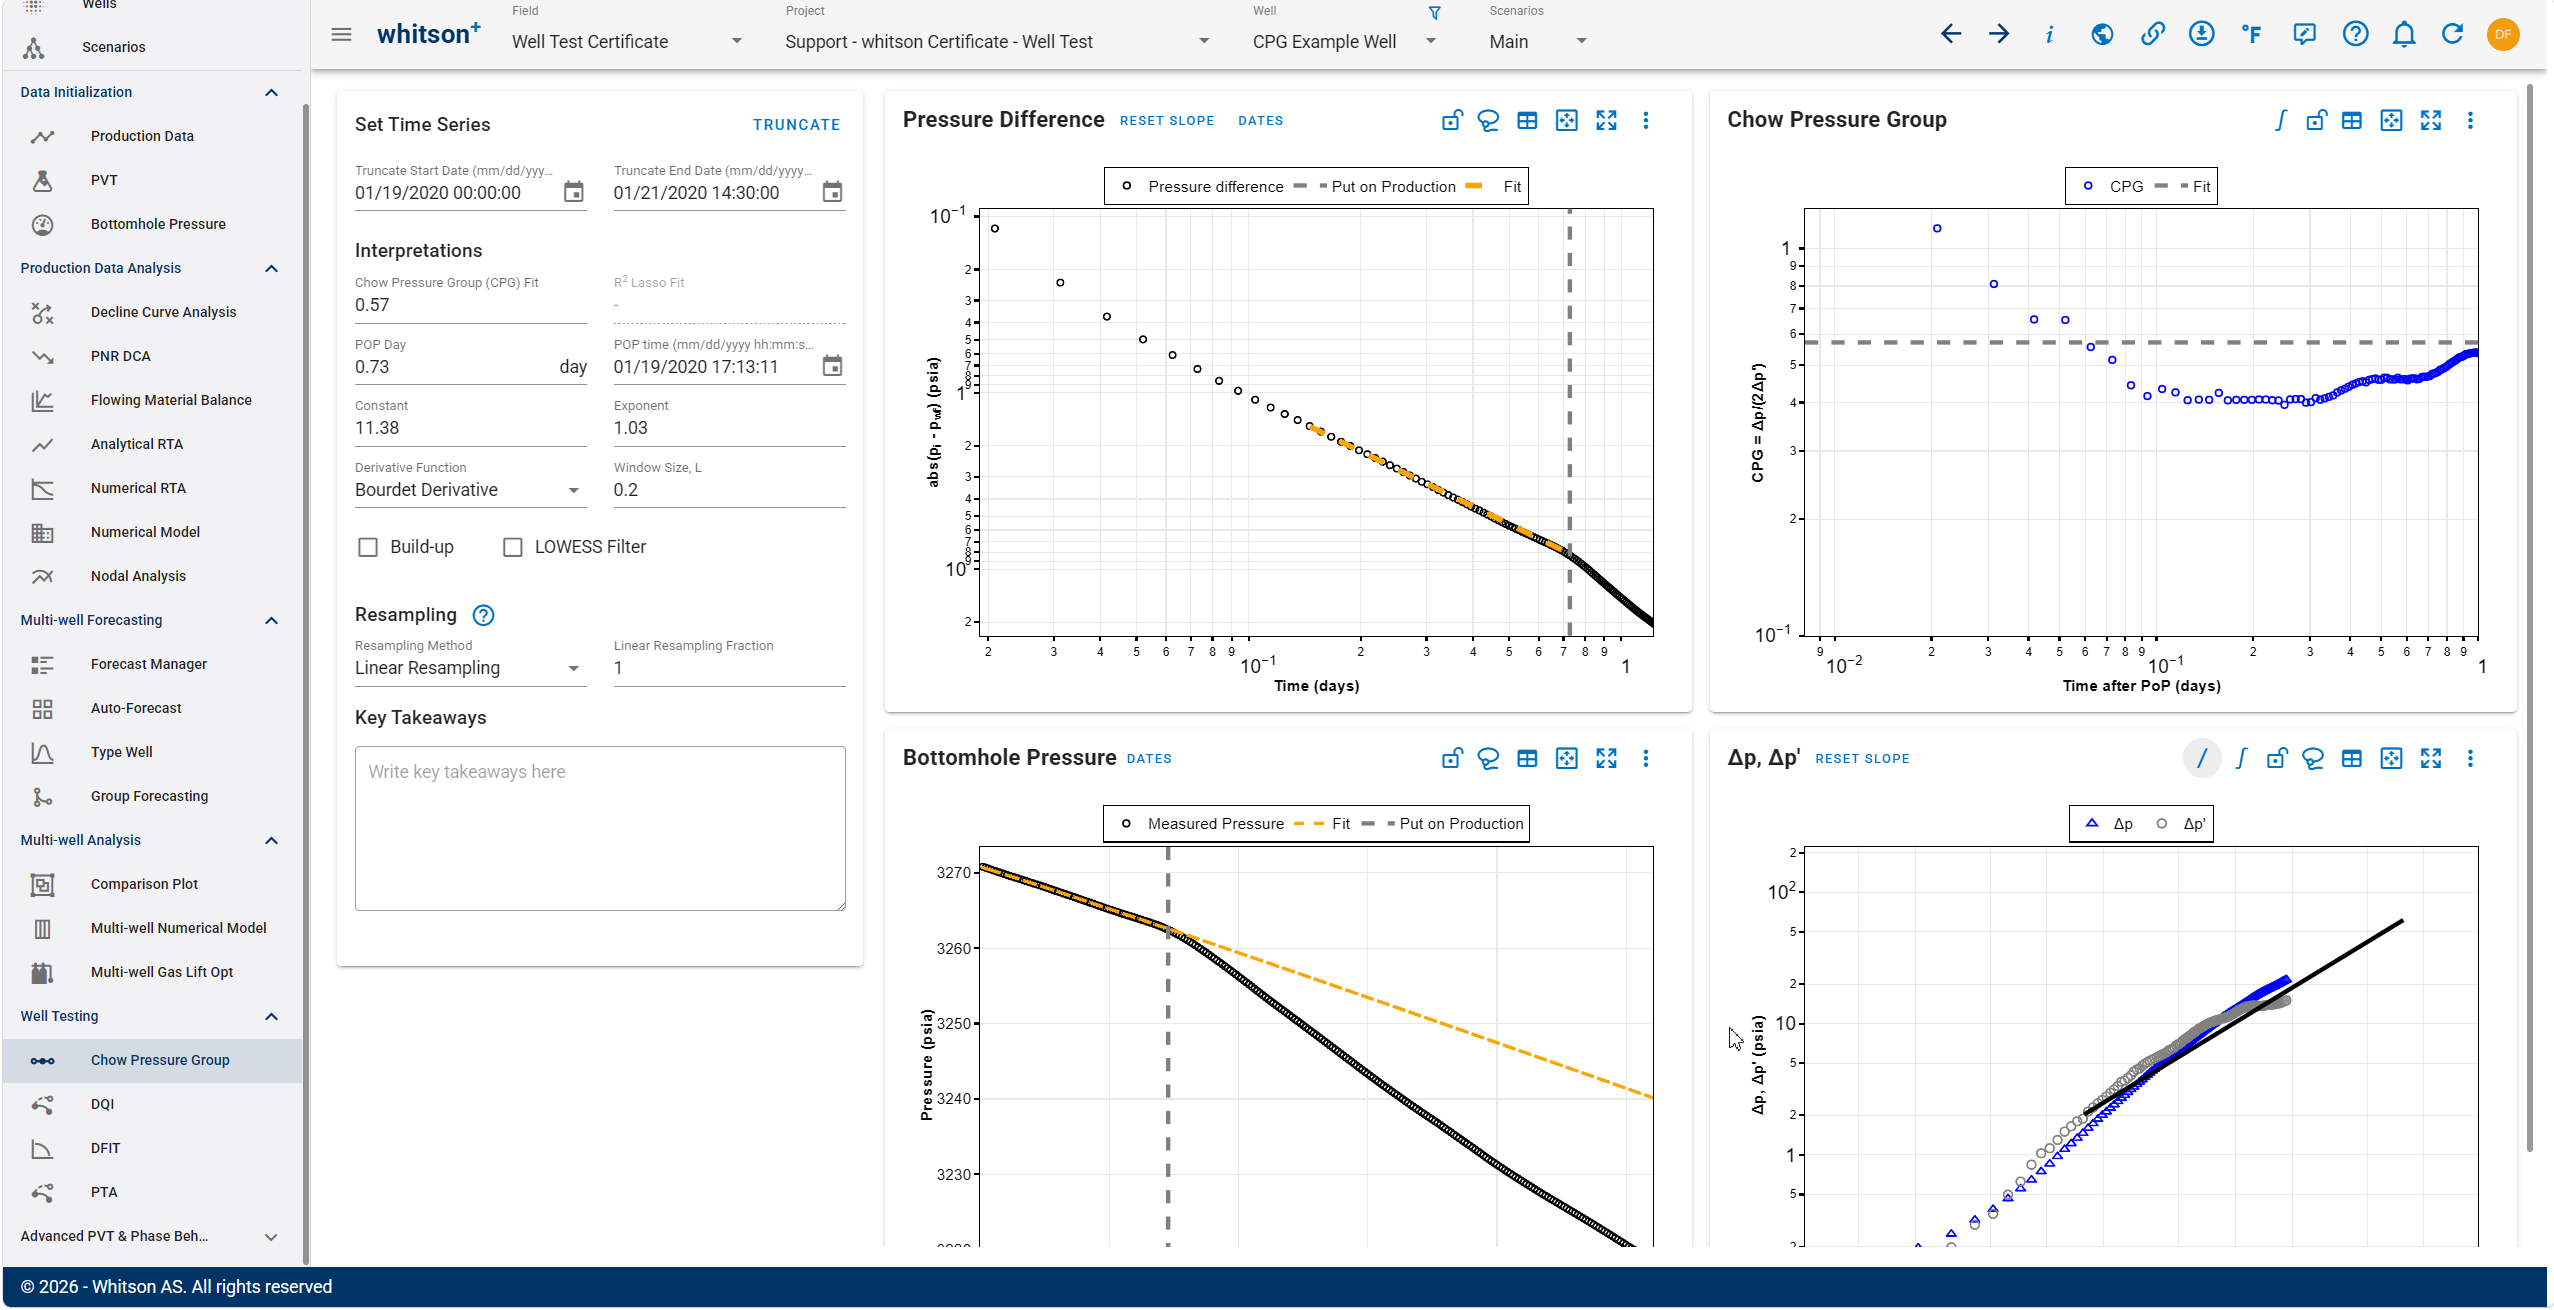Open the Derivative Function dropdown
The width and height of the screenshot is (2554, 1310).
click(468, 490)
